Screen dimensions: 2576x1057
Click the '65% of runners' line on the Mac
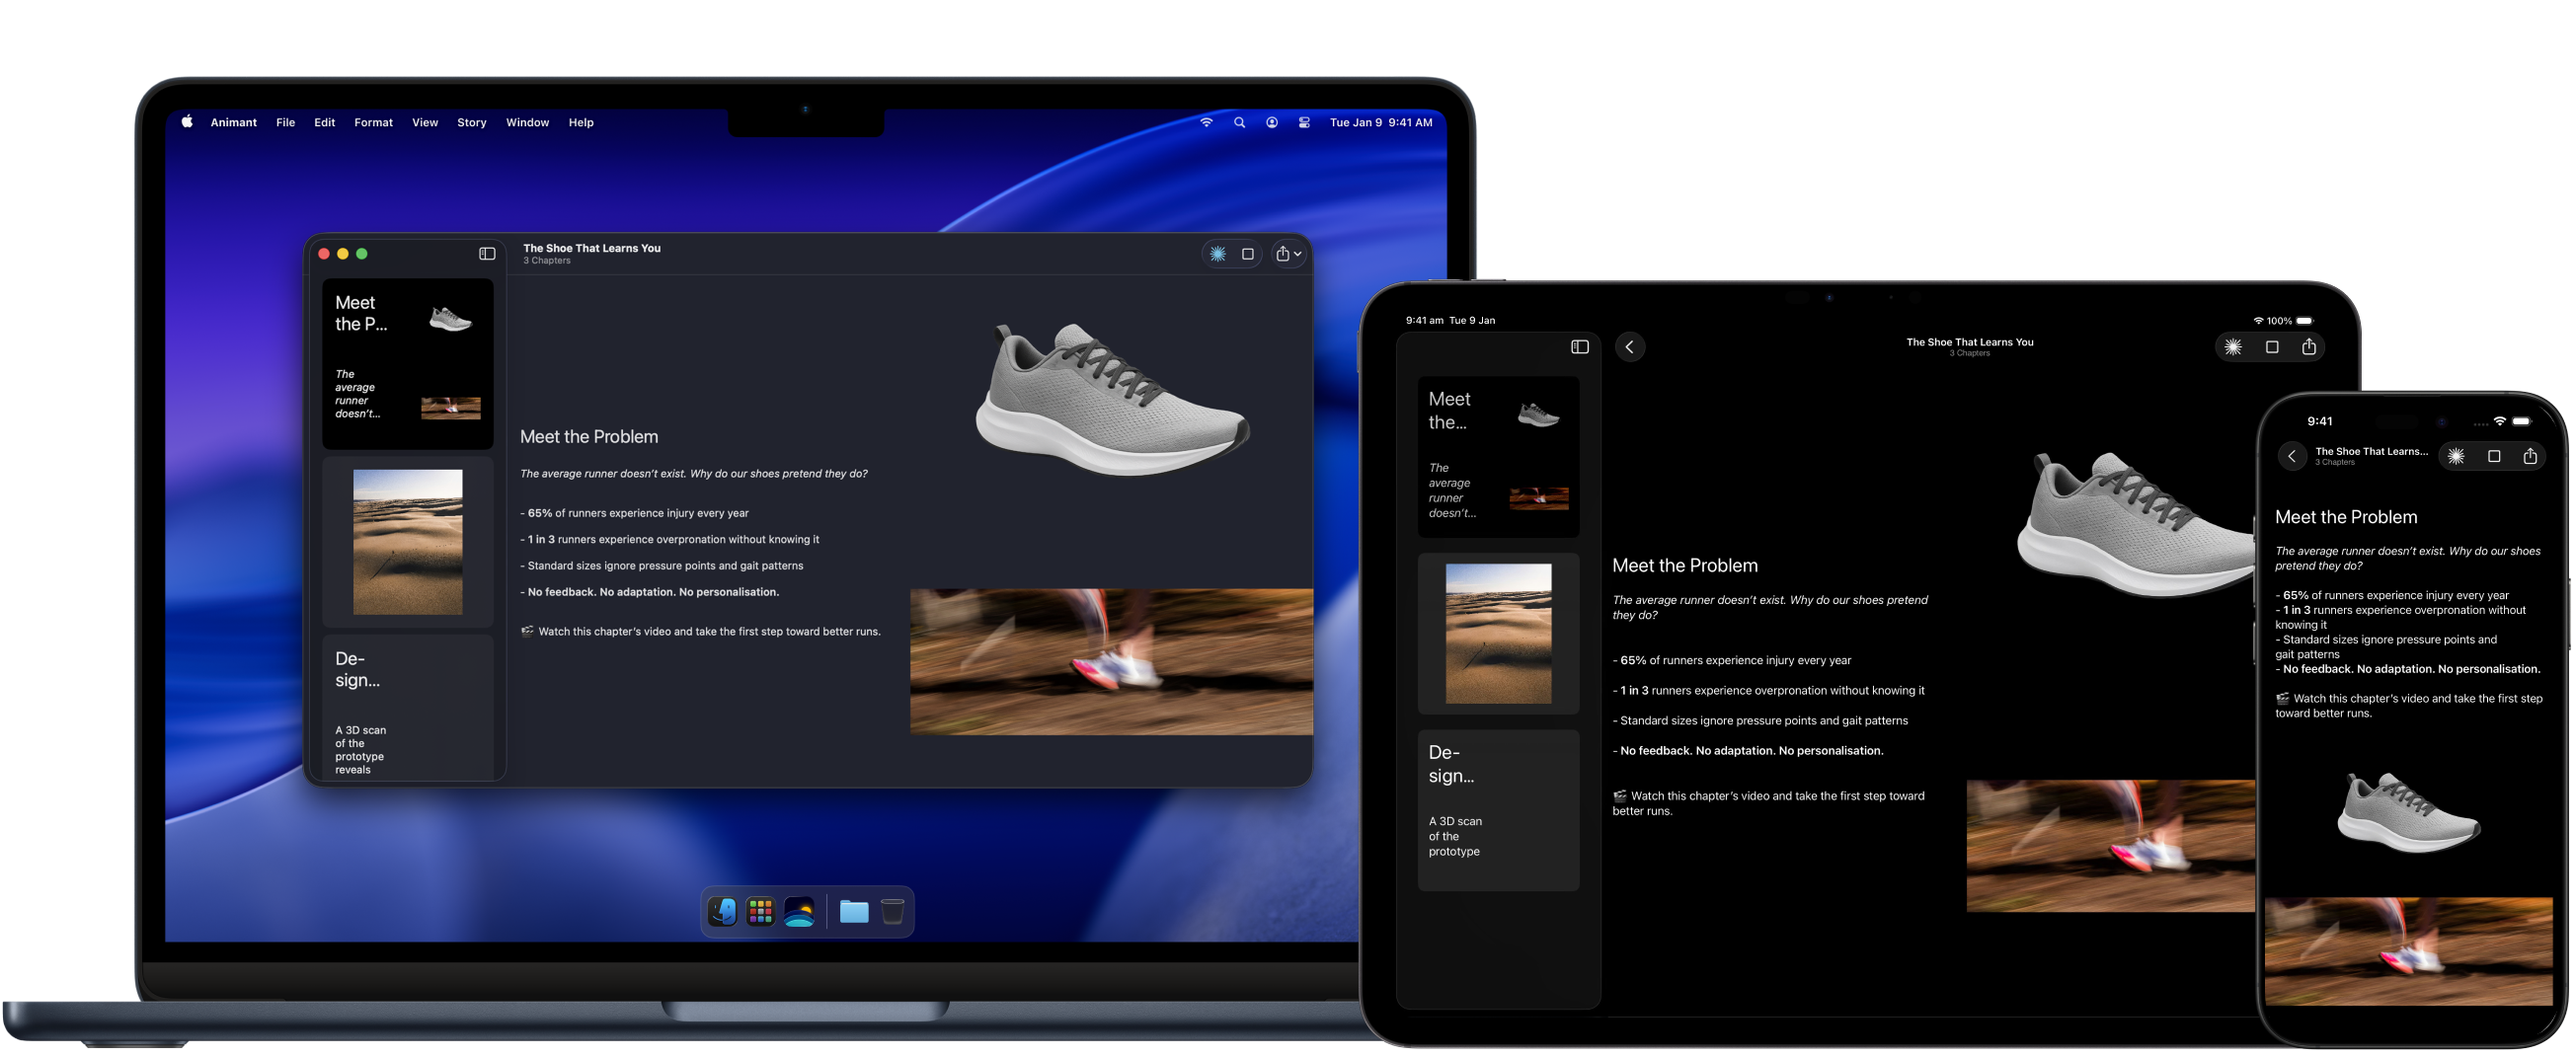[634, 513]
